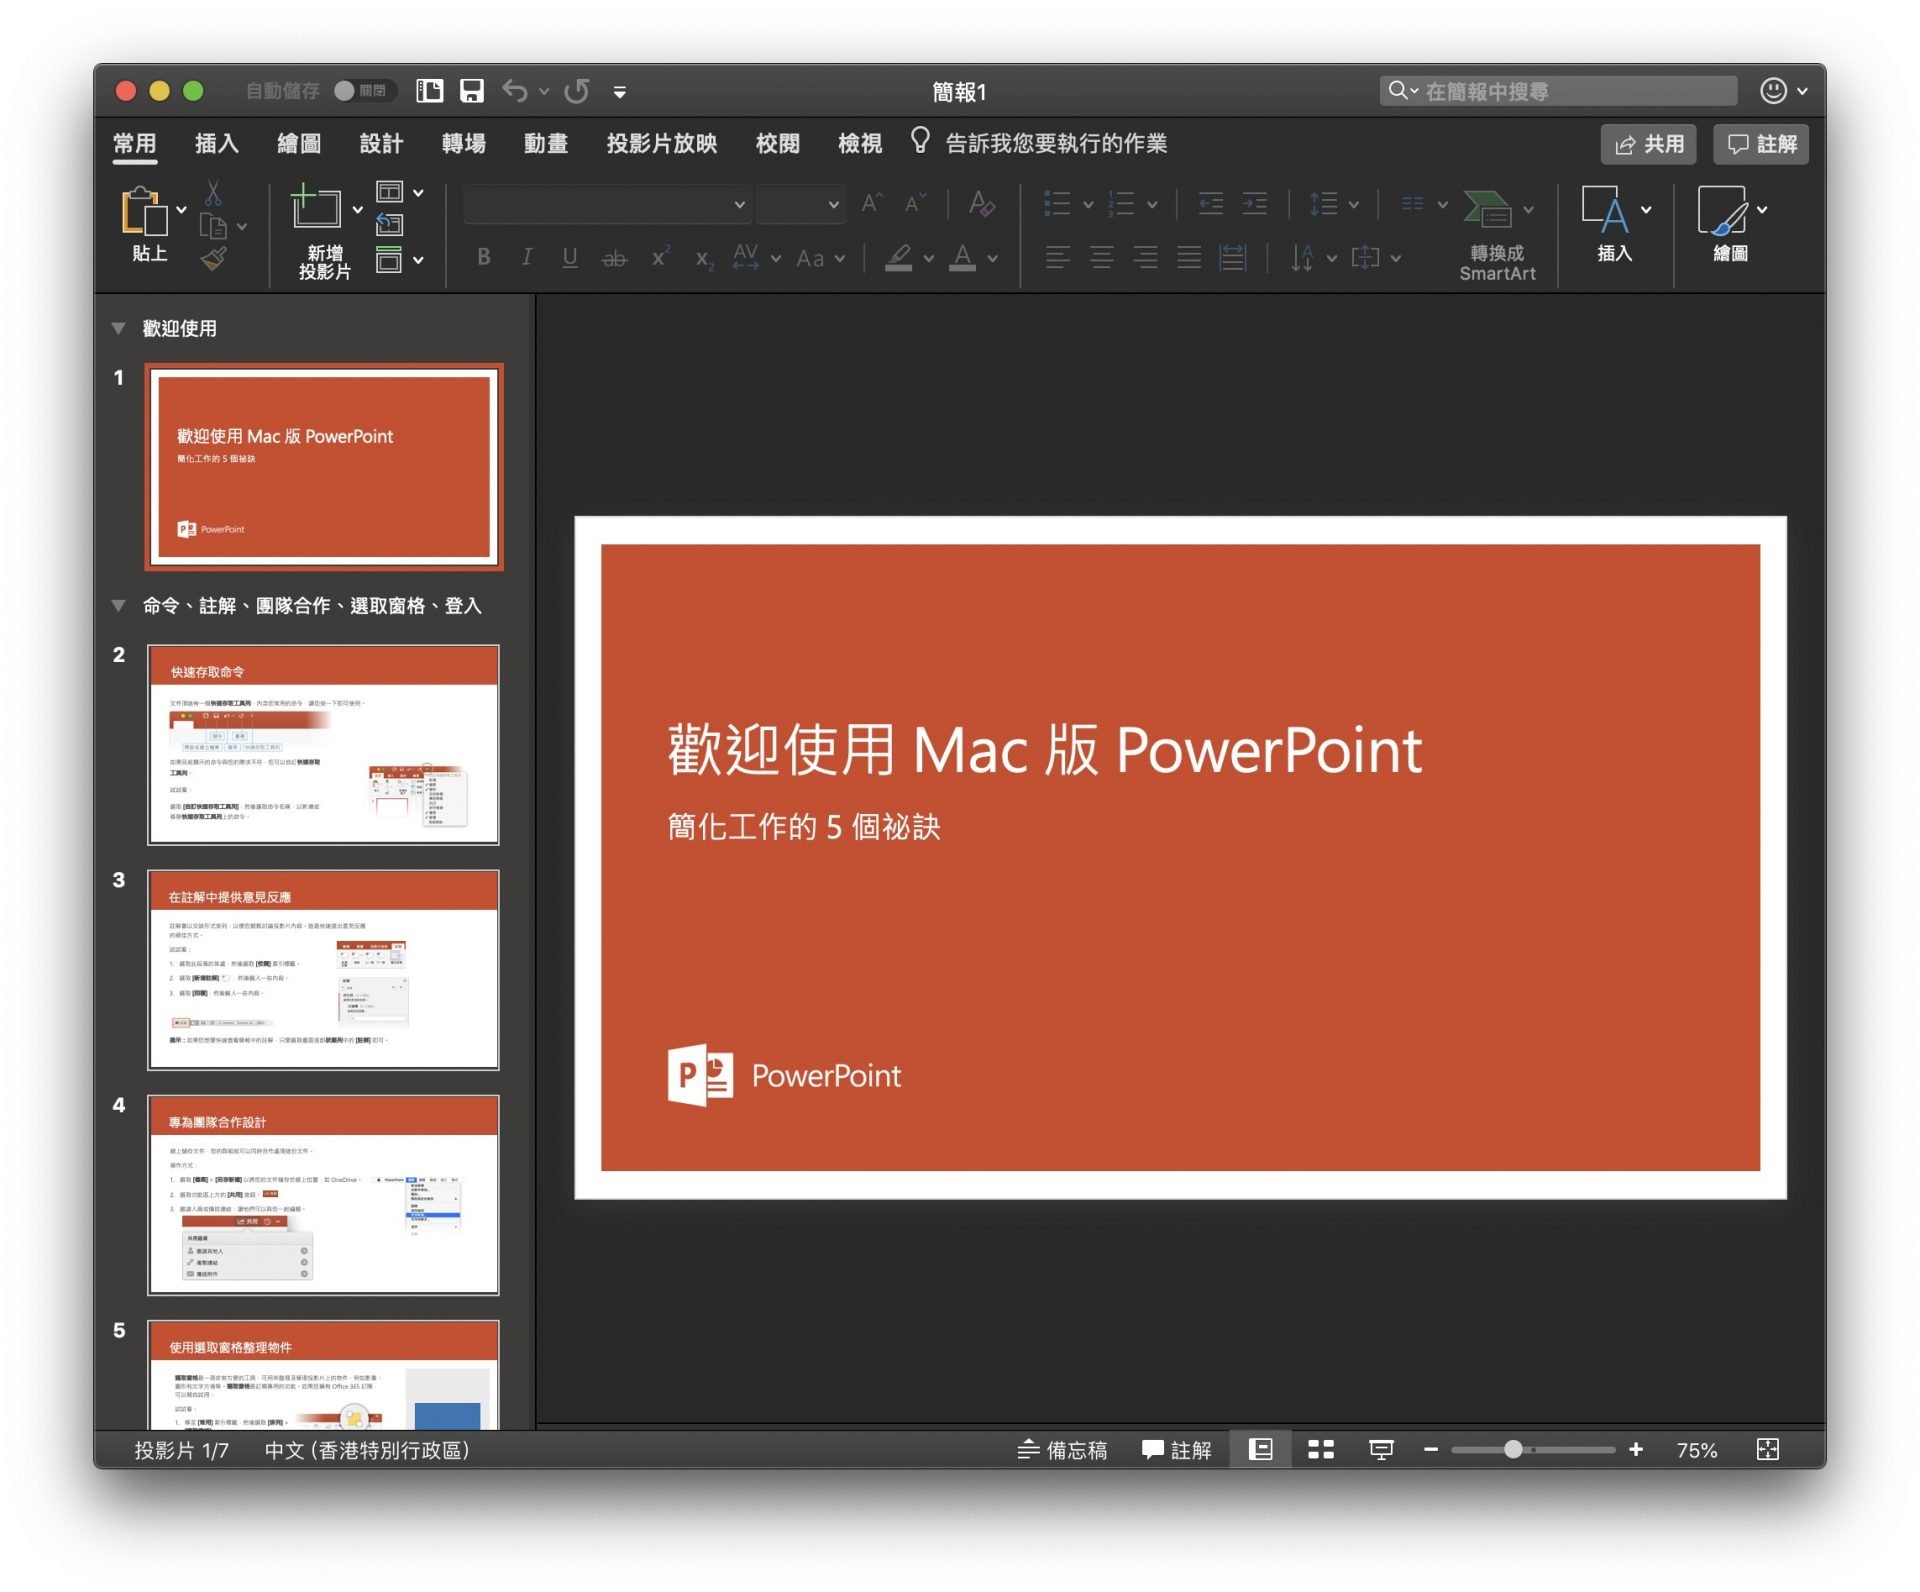The width and height of the screenshot is (1920, 1592).
Task: Toggle the Notes pane in status bar
Action: (1062, 1449)
